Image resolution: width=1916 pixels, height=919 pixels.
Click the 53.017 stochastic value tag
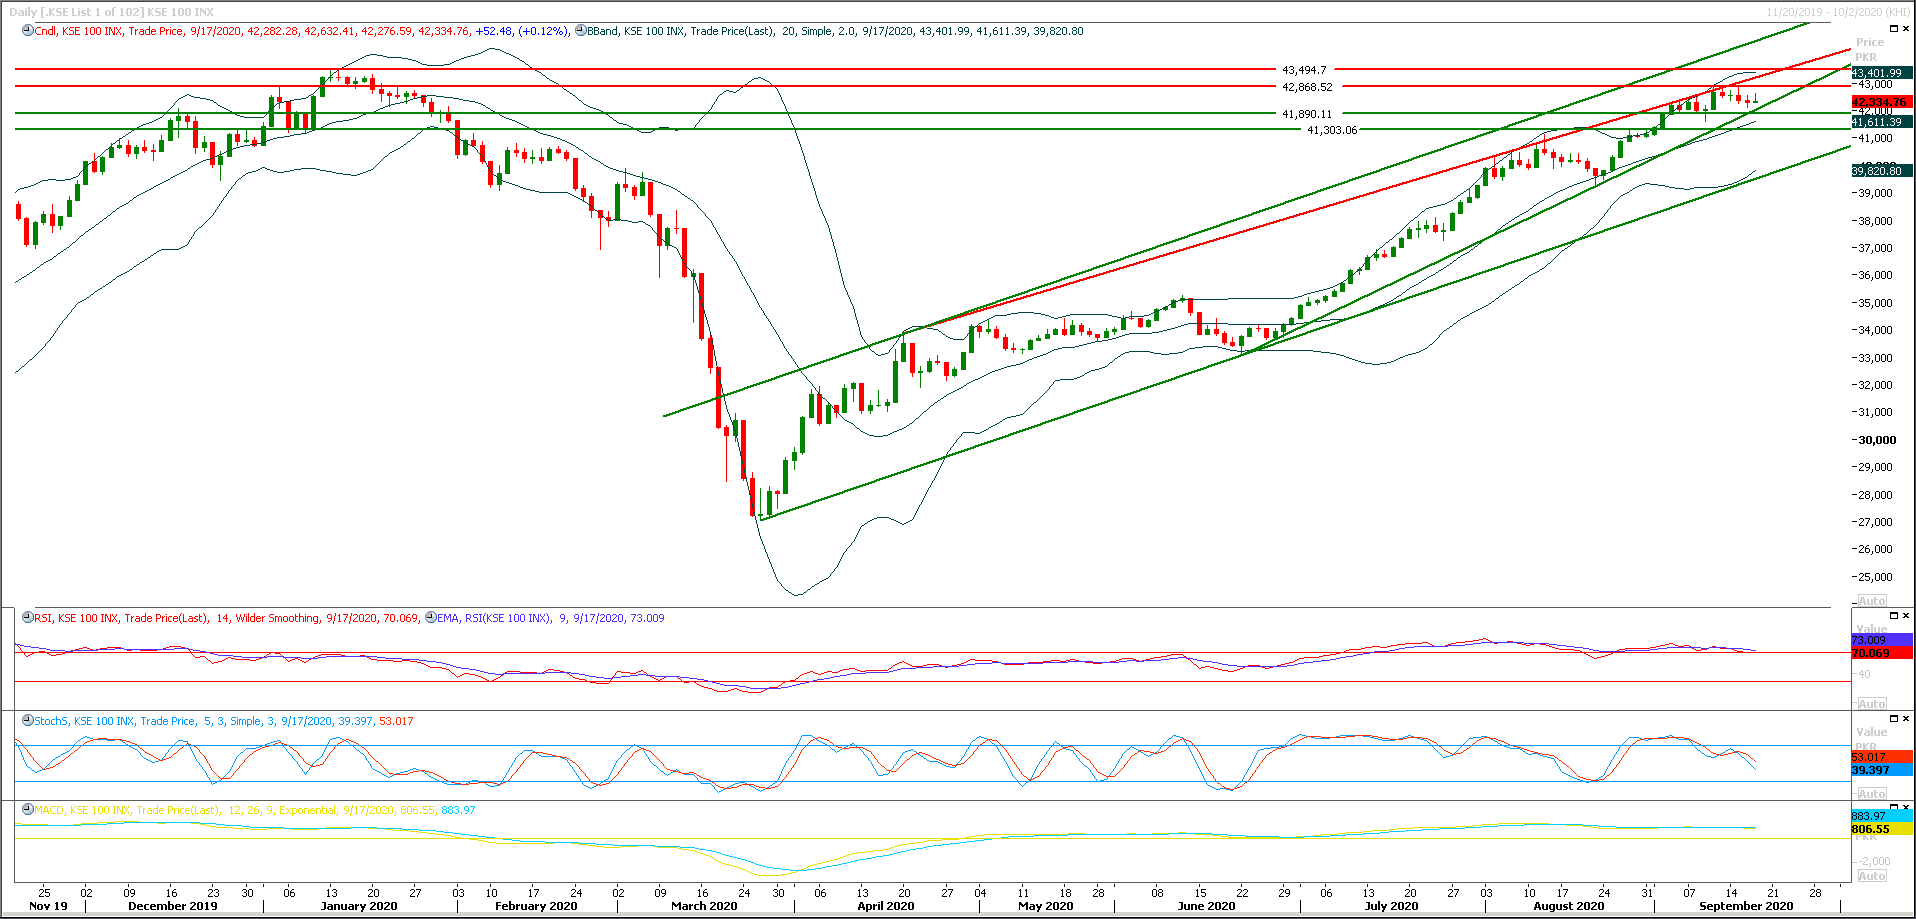click(1881, 757)
